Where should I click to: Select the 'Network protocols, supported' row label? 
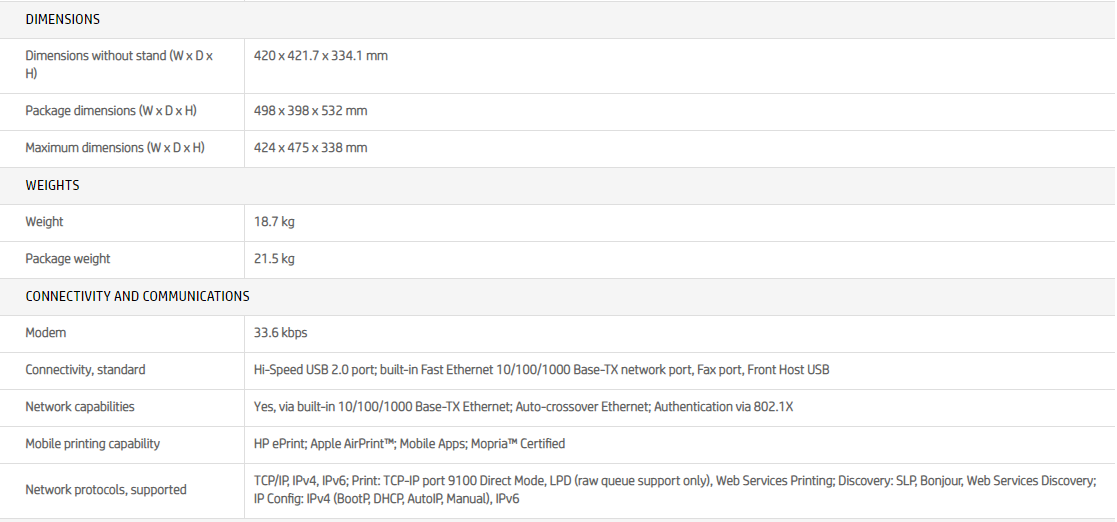click(106, 490)
